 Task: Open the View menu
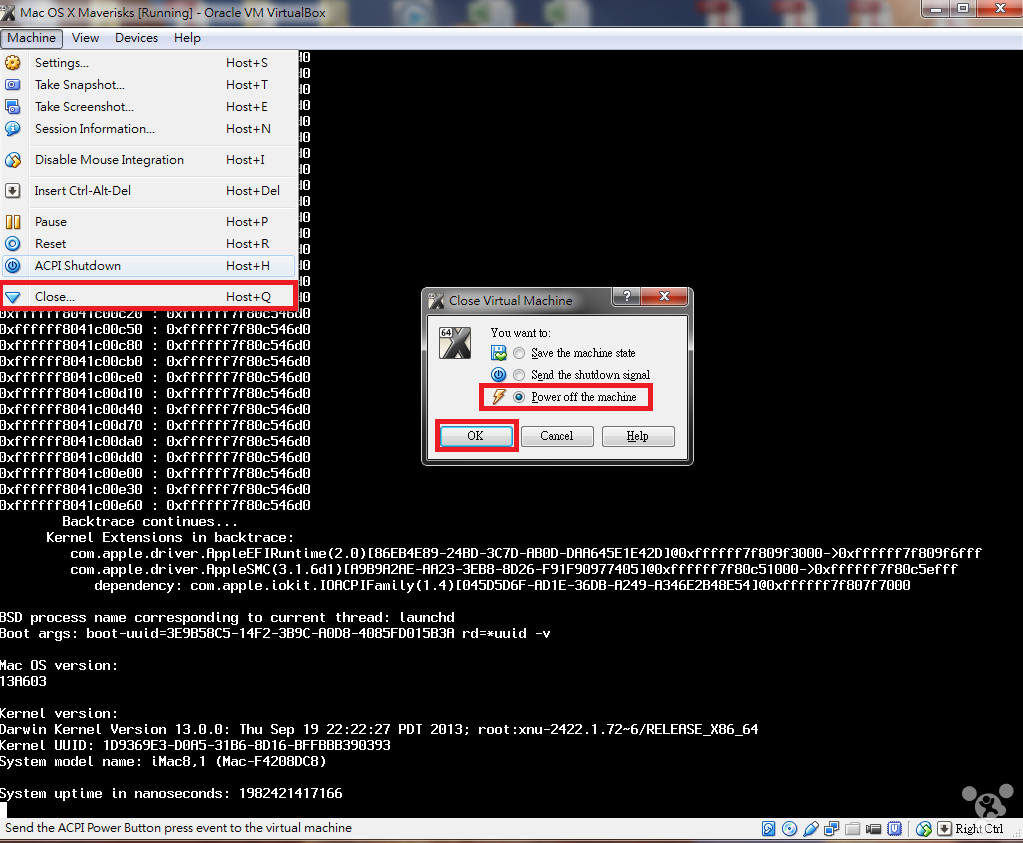pyautogui.click(x=85, y=38)
